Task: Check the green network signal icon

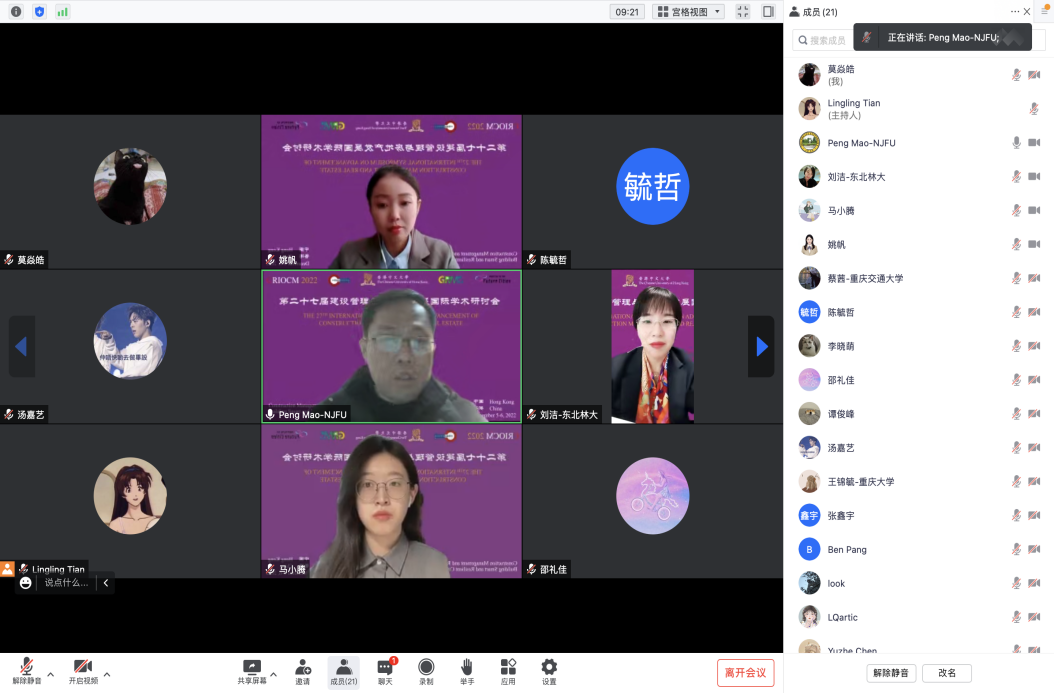Action: point(63,12)
